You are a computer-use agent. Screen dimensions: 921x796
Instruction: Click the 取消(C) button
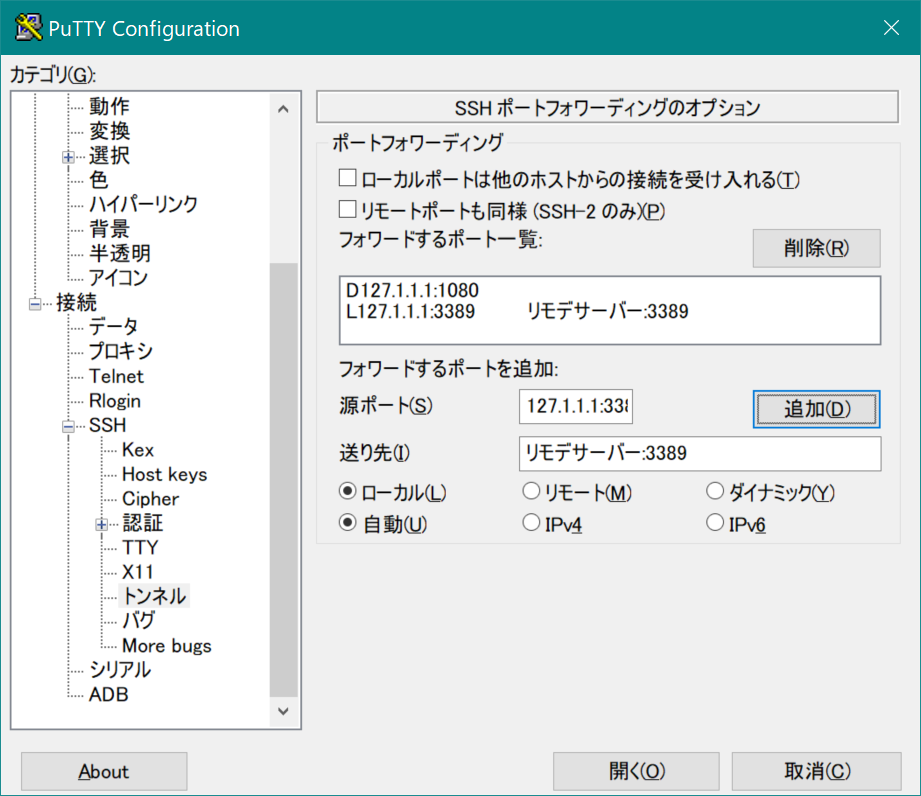pyautogui.click(x=816, y=771)
